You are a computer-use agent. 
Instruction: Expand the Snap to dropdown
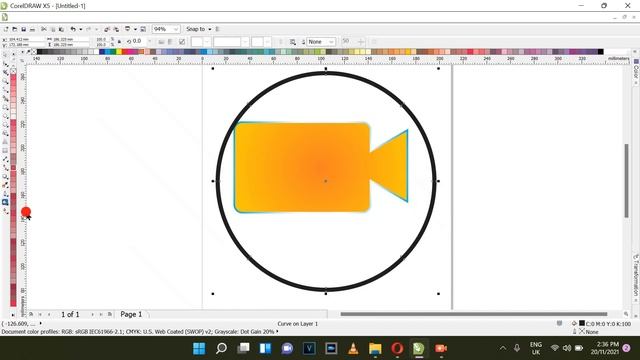point(210,29)
